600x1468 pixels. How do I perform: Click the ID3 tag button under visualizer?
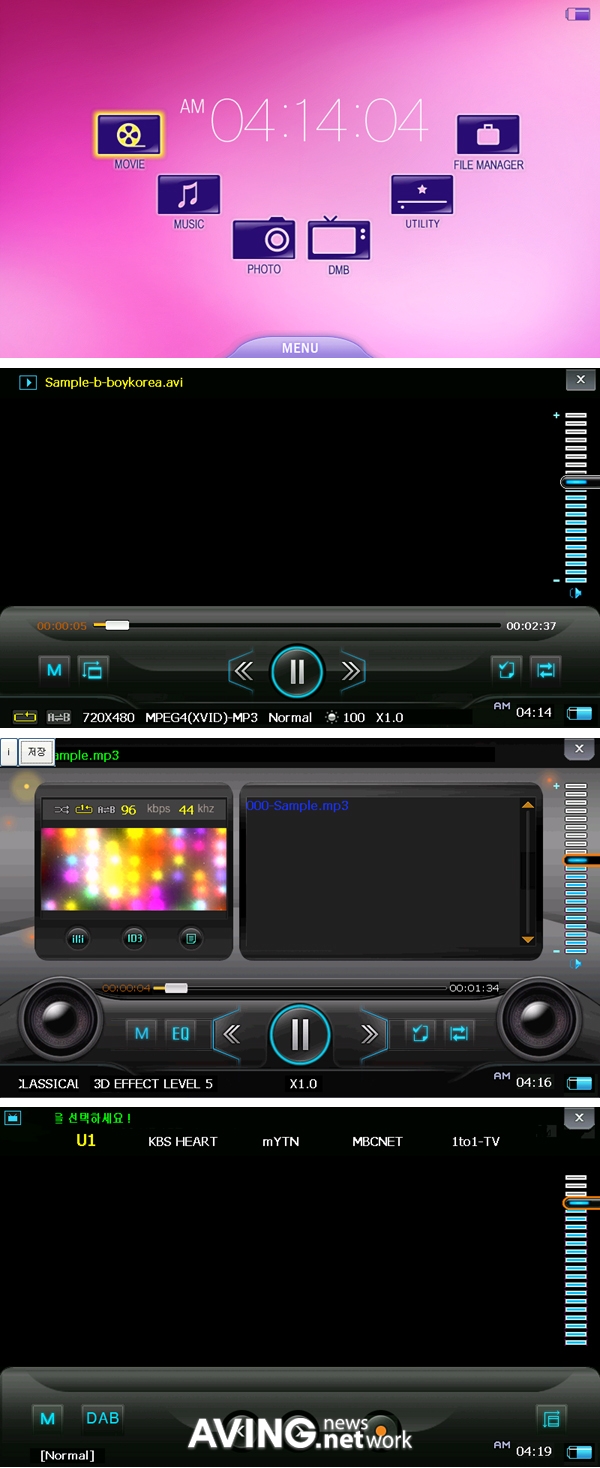click(134, 938)
